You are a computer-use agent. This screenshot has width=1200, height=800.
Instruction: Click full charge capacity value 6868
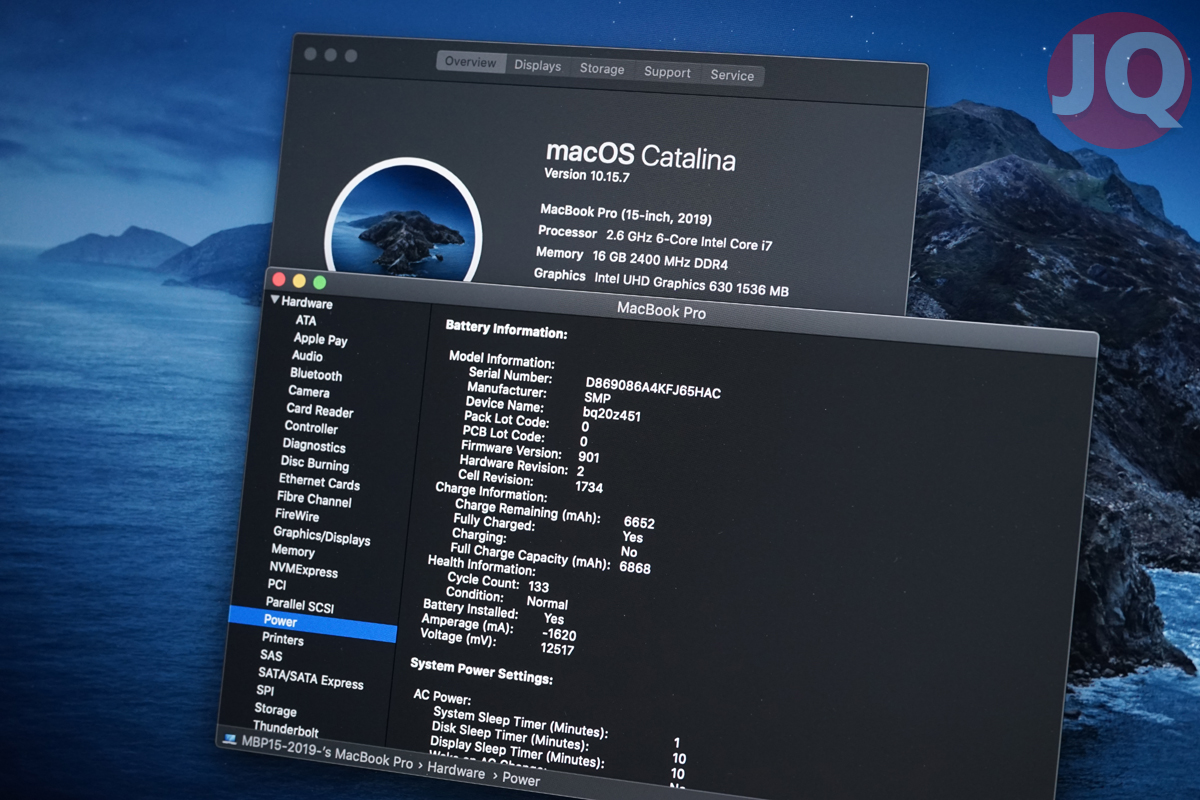pyautogui.click(x=635, y=567)
